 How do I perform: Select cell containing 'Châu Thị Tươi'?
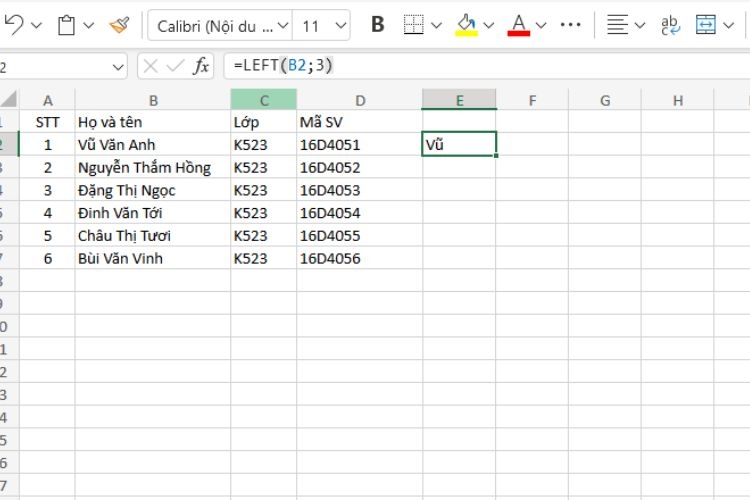[153, 235]
